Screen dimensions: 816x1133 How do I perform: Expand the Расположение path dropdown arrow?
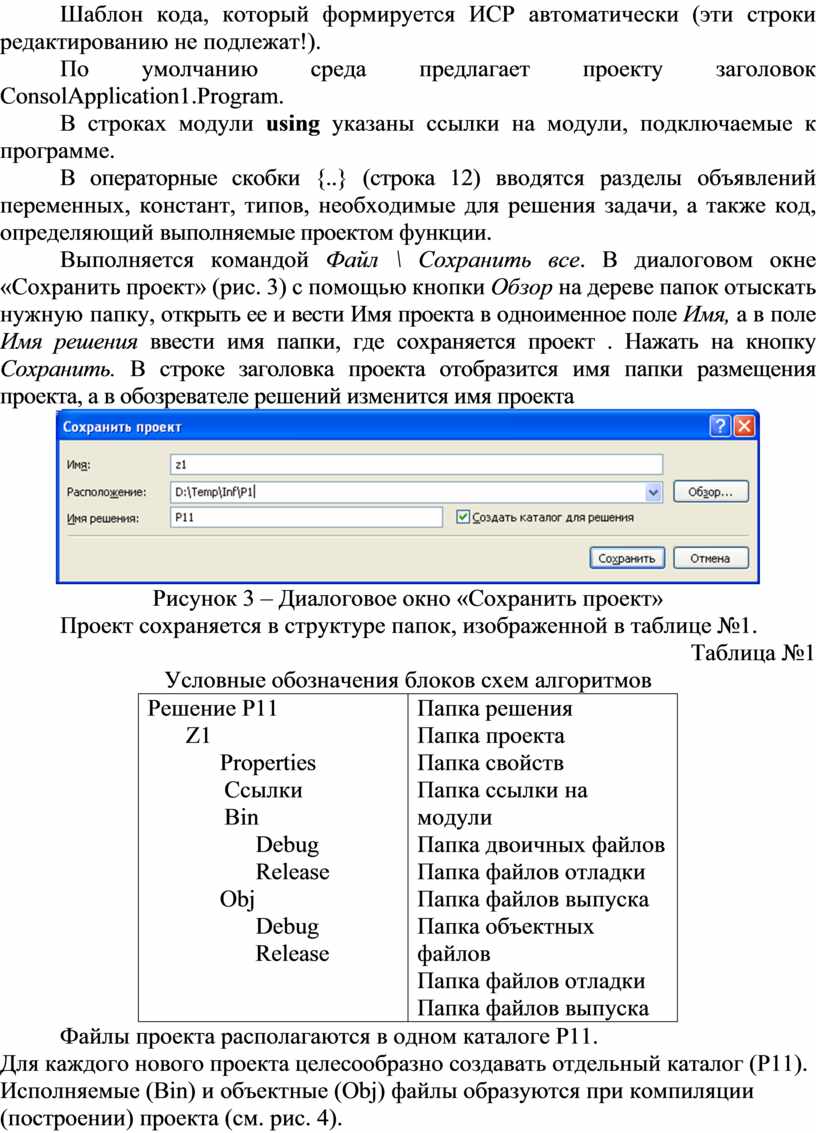(x=653, y=493)
